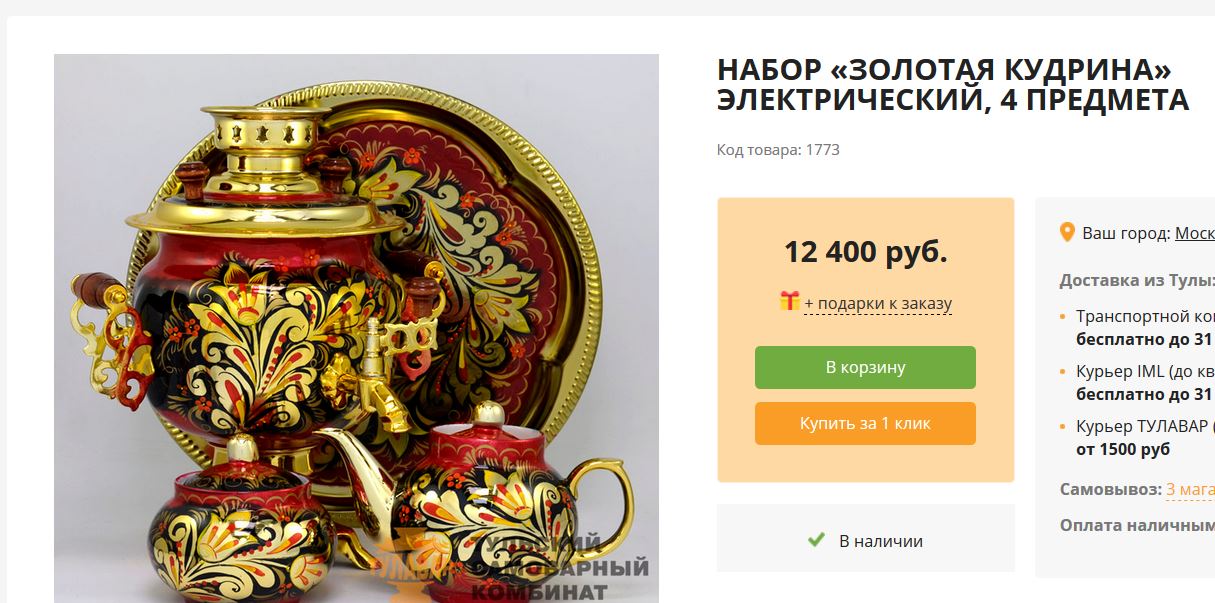Image resolution: width=1215 pixels, height=603 pixels.
Task: Open the '+ подарки к заказу' link
Action: coord(878,303)
